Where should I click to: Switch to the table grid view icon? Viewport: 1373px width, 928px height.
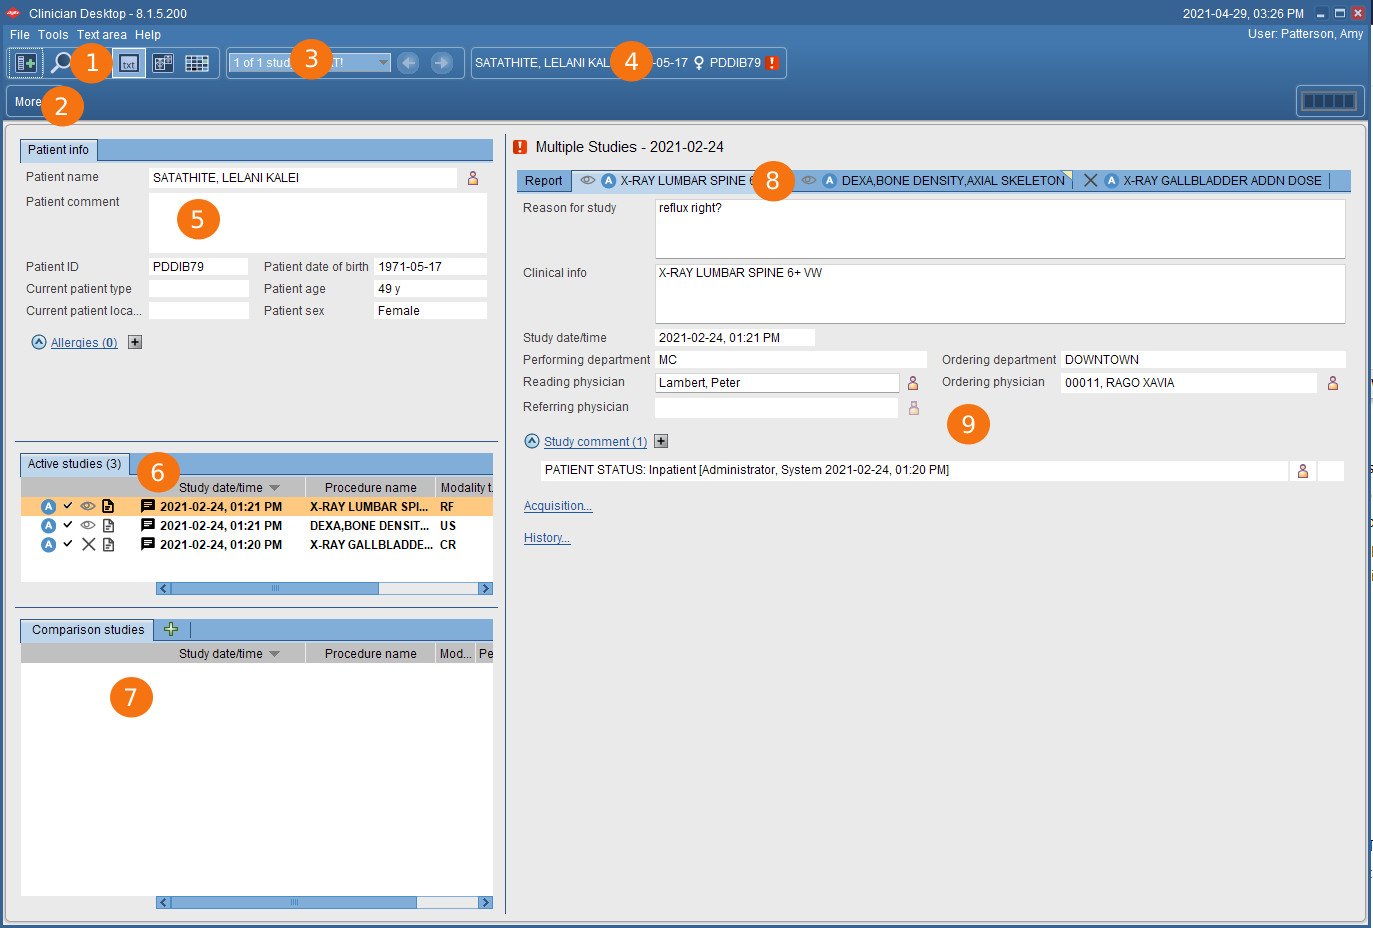click(x=197, y=63)
